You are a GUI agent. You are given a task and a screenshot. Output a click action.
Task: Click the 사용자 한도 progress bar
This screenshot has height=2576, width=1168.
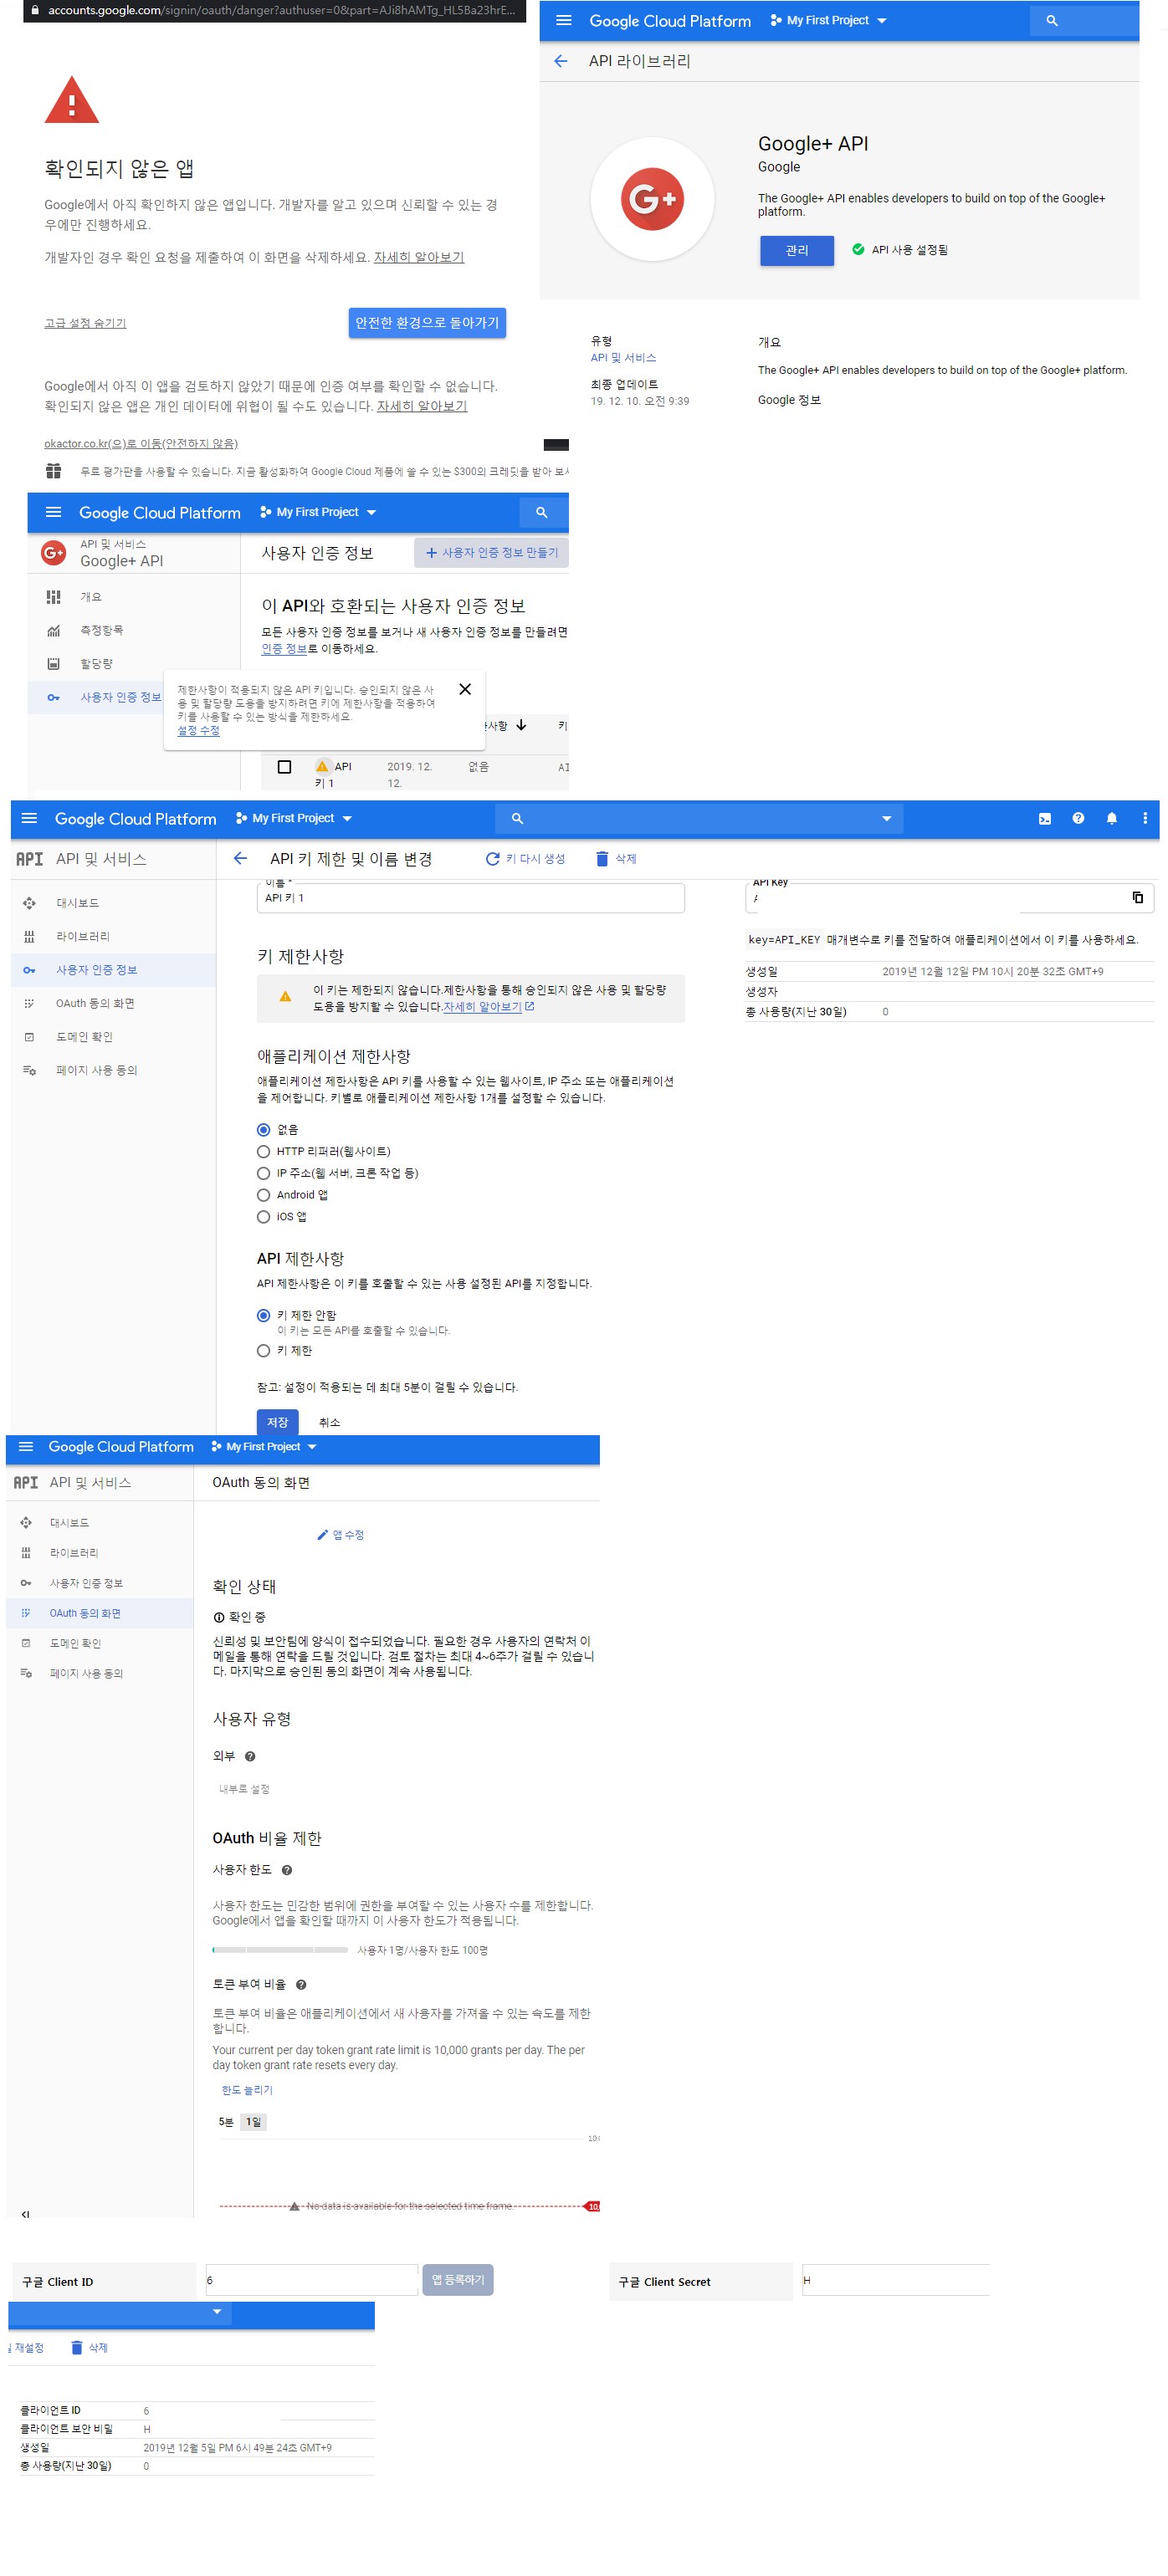click(280, 1950)
